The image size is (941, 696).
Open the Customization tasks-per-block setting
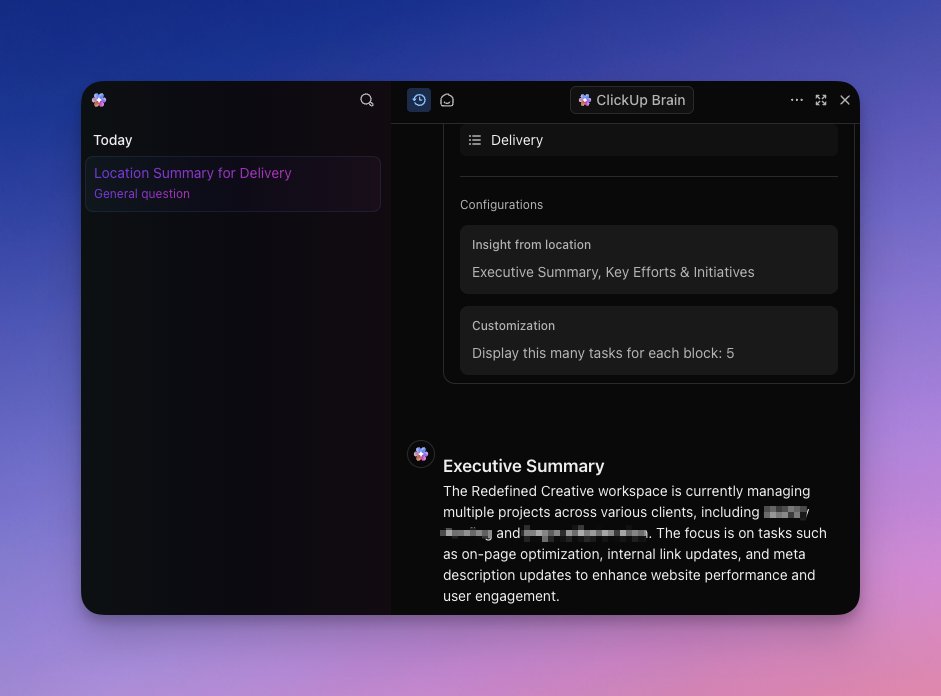649,340
